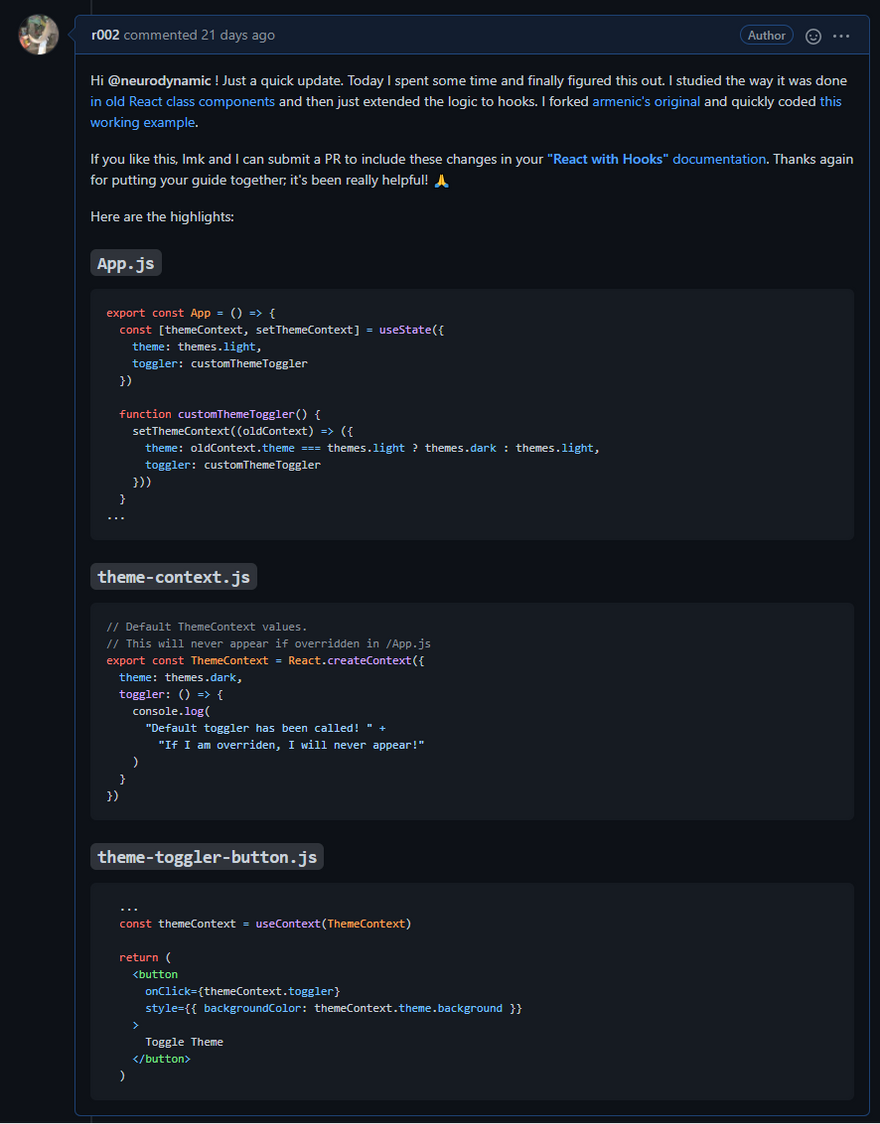Click the r002 user avatar
The image size is (880, 1124).
coord(38,34)
